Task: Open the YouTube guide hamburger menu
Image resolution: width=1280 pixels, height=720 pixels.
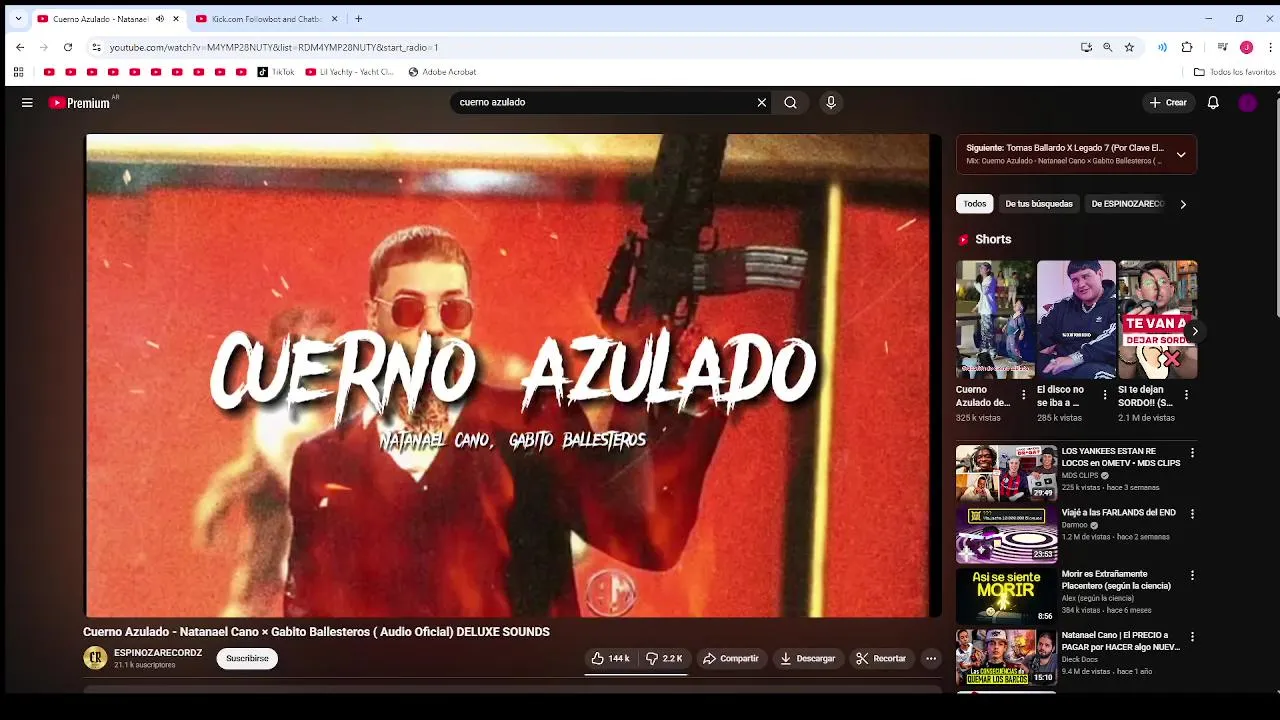Action: pyautogui.click(x=27, y=102)
